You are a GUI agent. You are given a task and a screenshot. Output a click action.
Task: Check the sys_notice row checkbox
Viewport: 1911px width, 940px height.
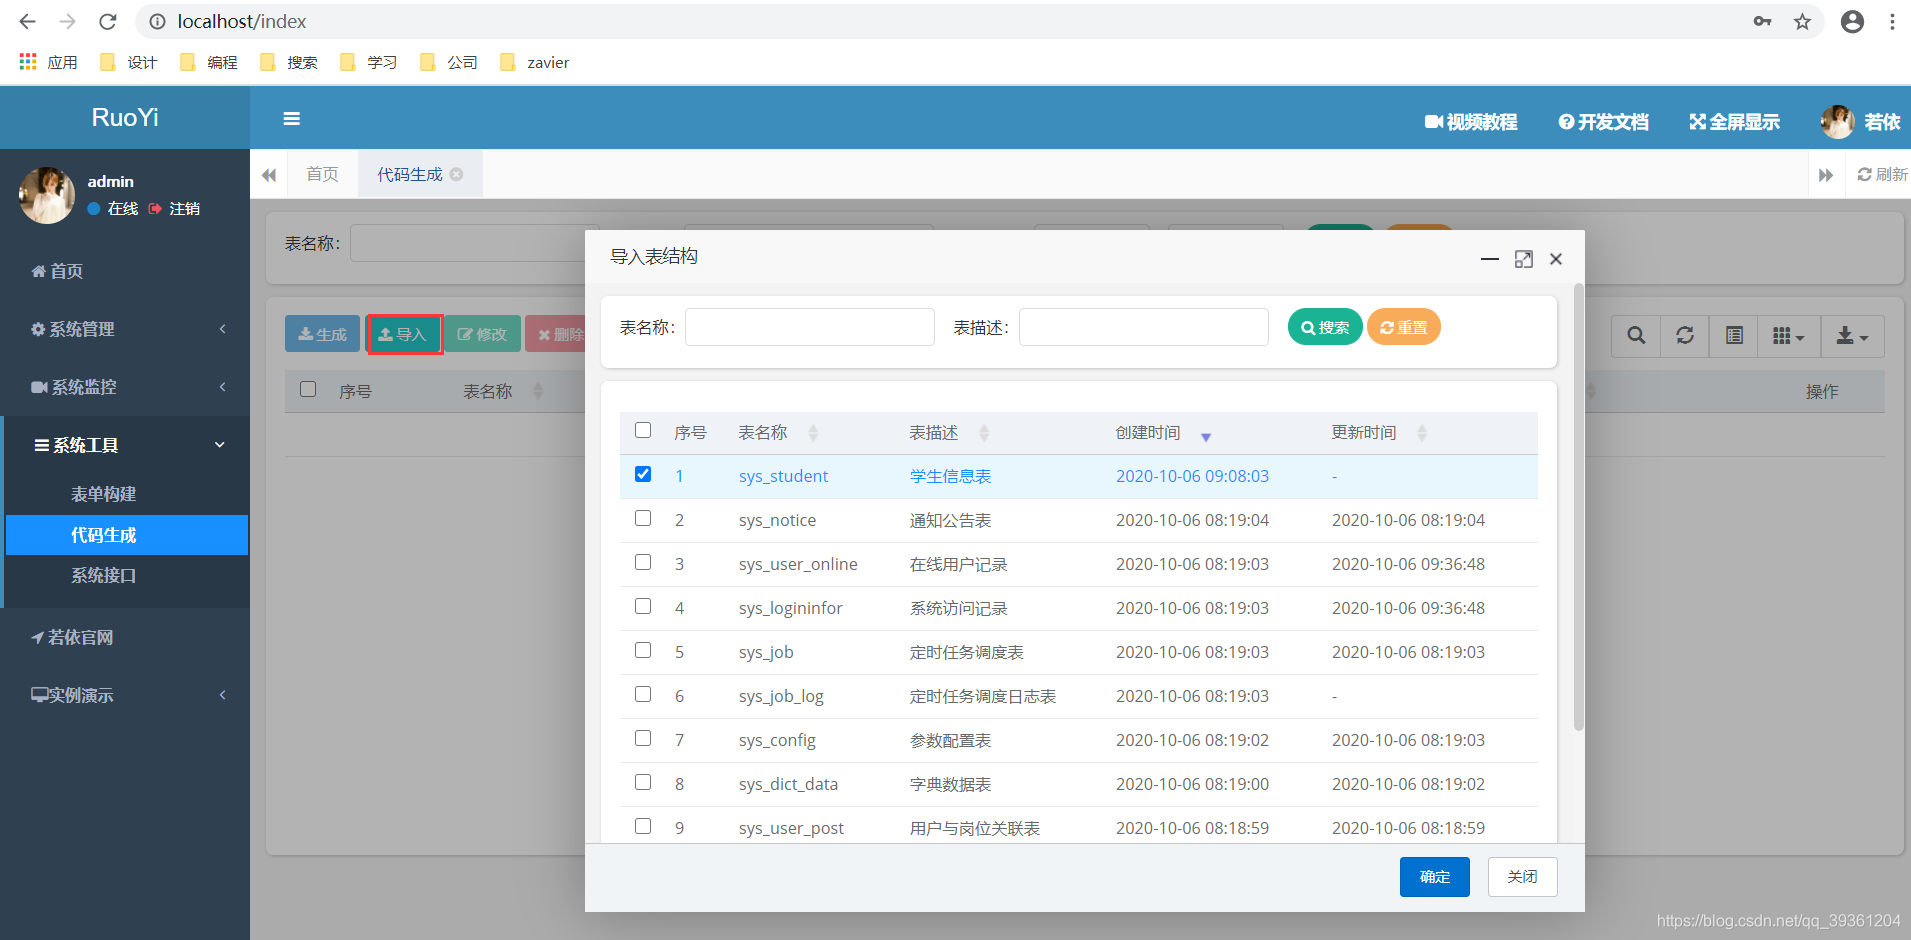coord(643,518)
